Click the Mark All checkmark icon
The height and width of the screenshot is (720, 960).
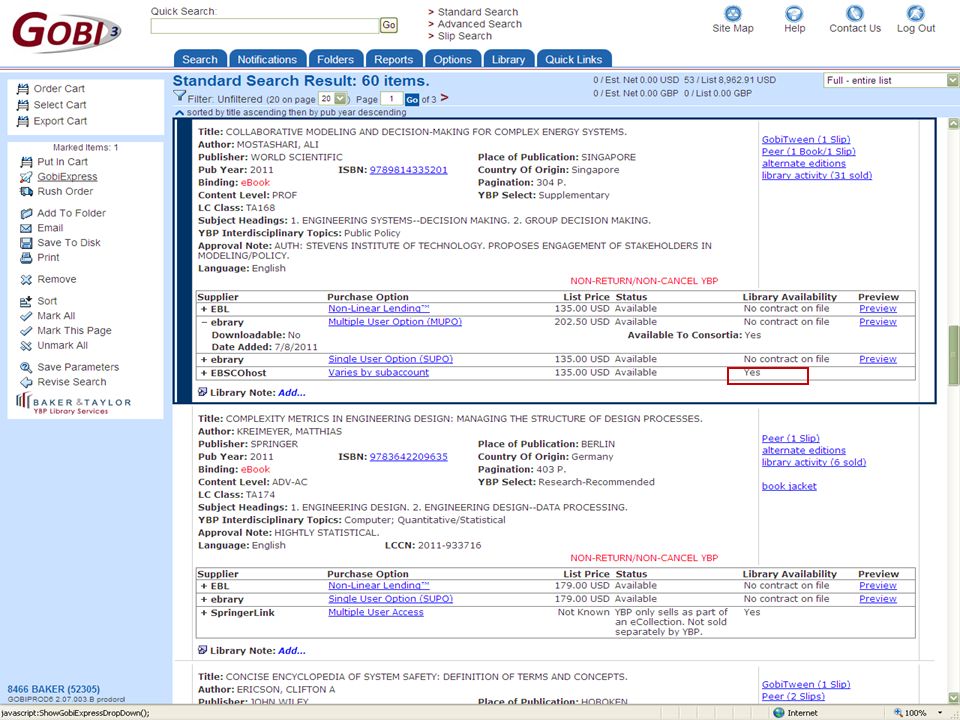click(x=26, y=316)
